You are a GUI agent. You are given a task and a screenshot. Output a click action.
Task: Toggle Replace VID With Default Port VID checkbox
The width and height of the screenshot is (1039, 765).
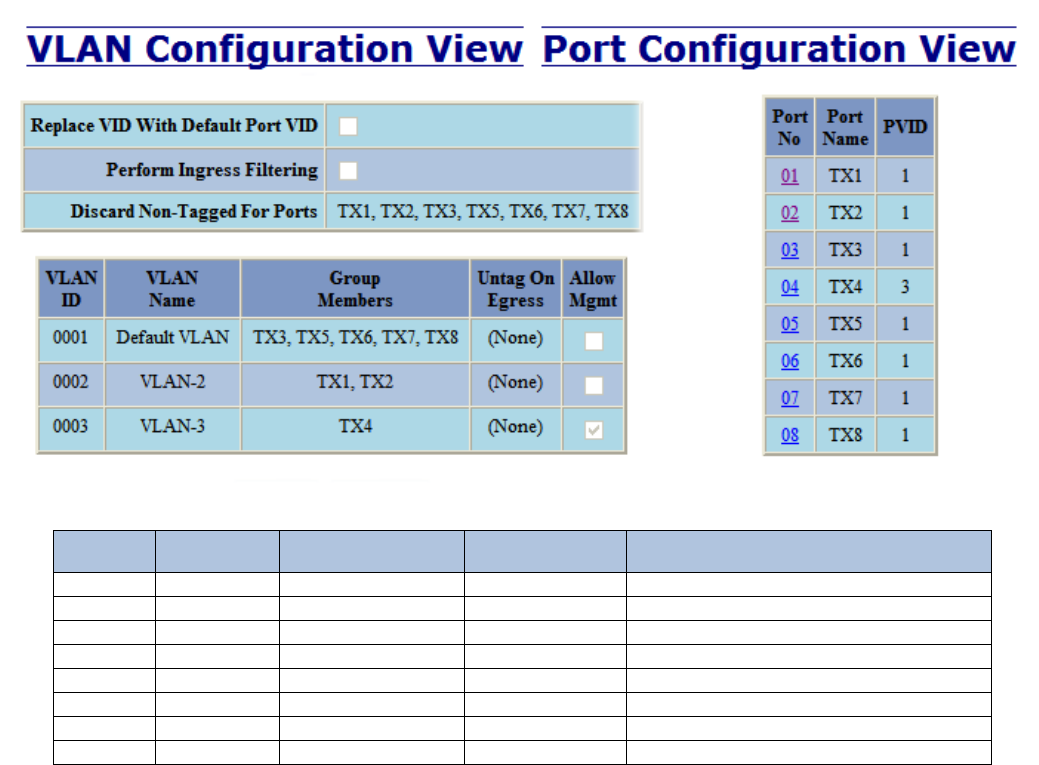point(349,126)
